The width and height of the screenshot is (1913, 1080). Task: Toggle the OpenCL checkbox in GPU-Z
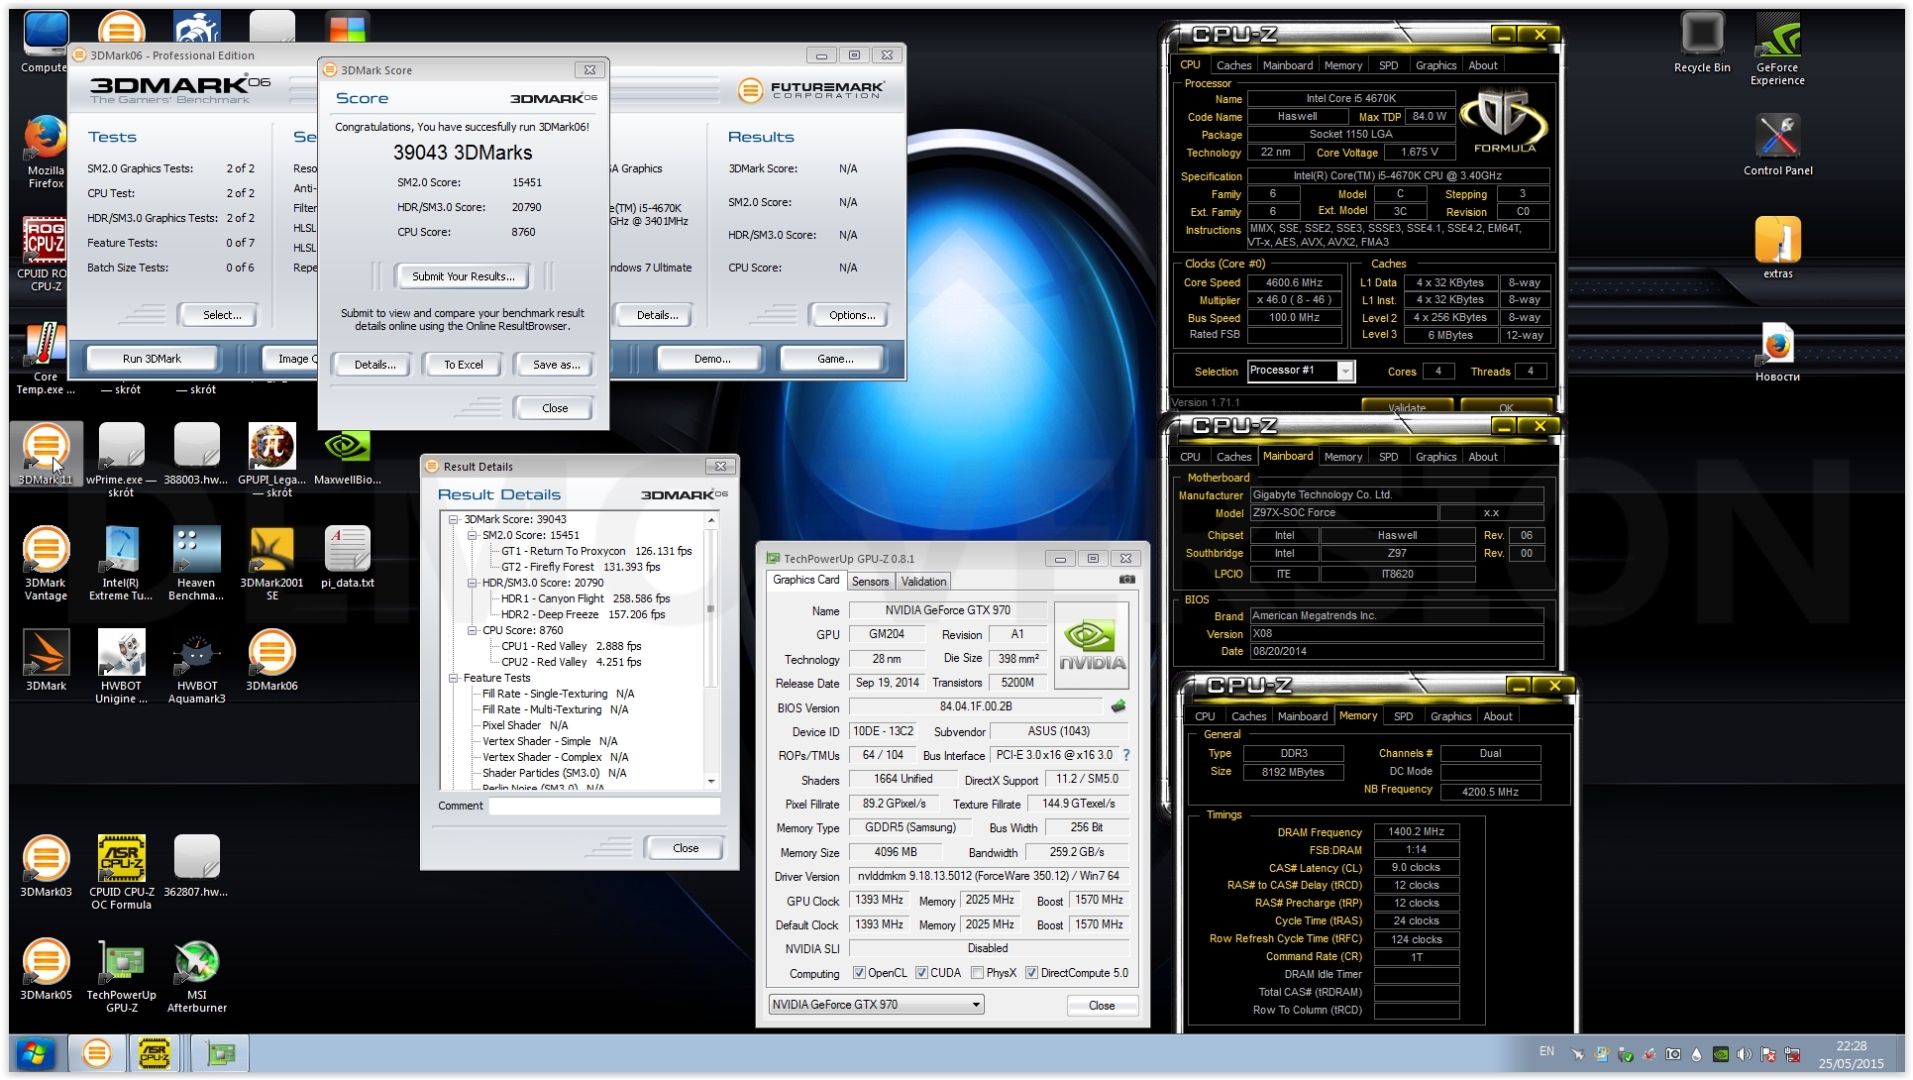tap(859, 973)
